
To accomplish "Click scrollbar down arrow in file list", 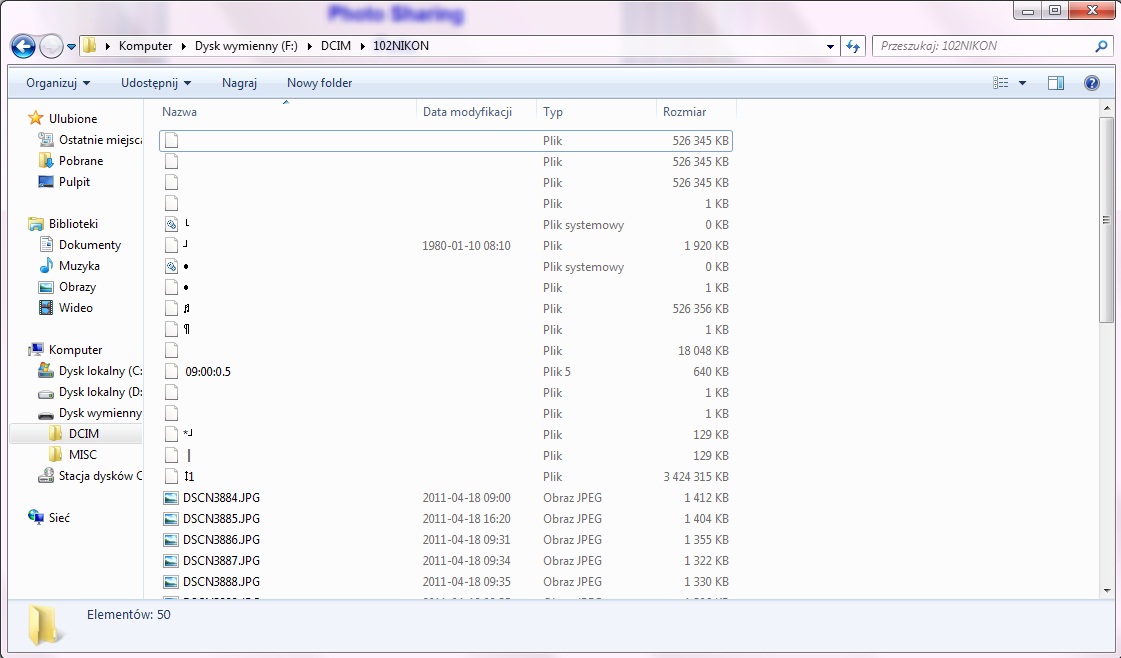I will 1107,591.
